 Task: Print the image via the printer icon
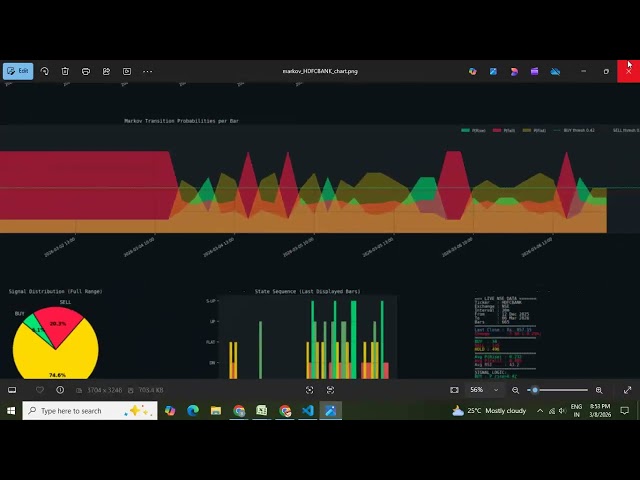click(86, 71)
